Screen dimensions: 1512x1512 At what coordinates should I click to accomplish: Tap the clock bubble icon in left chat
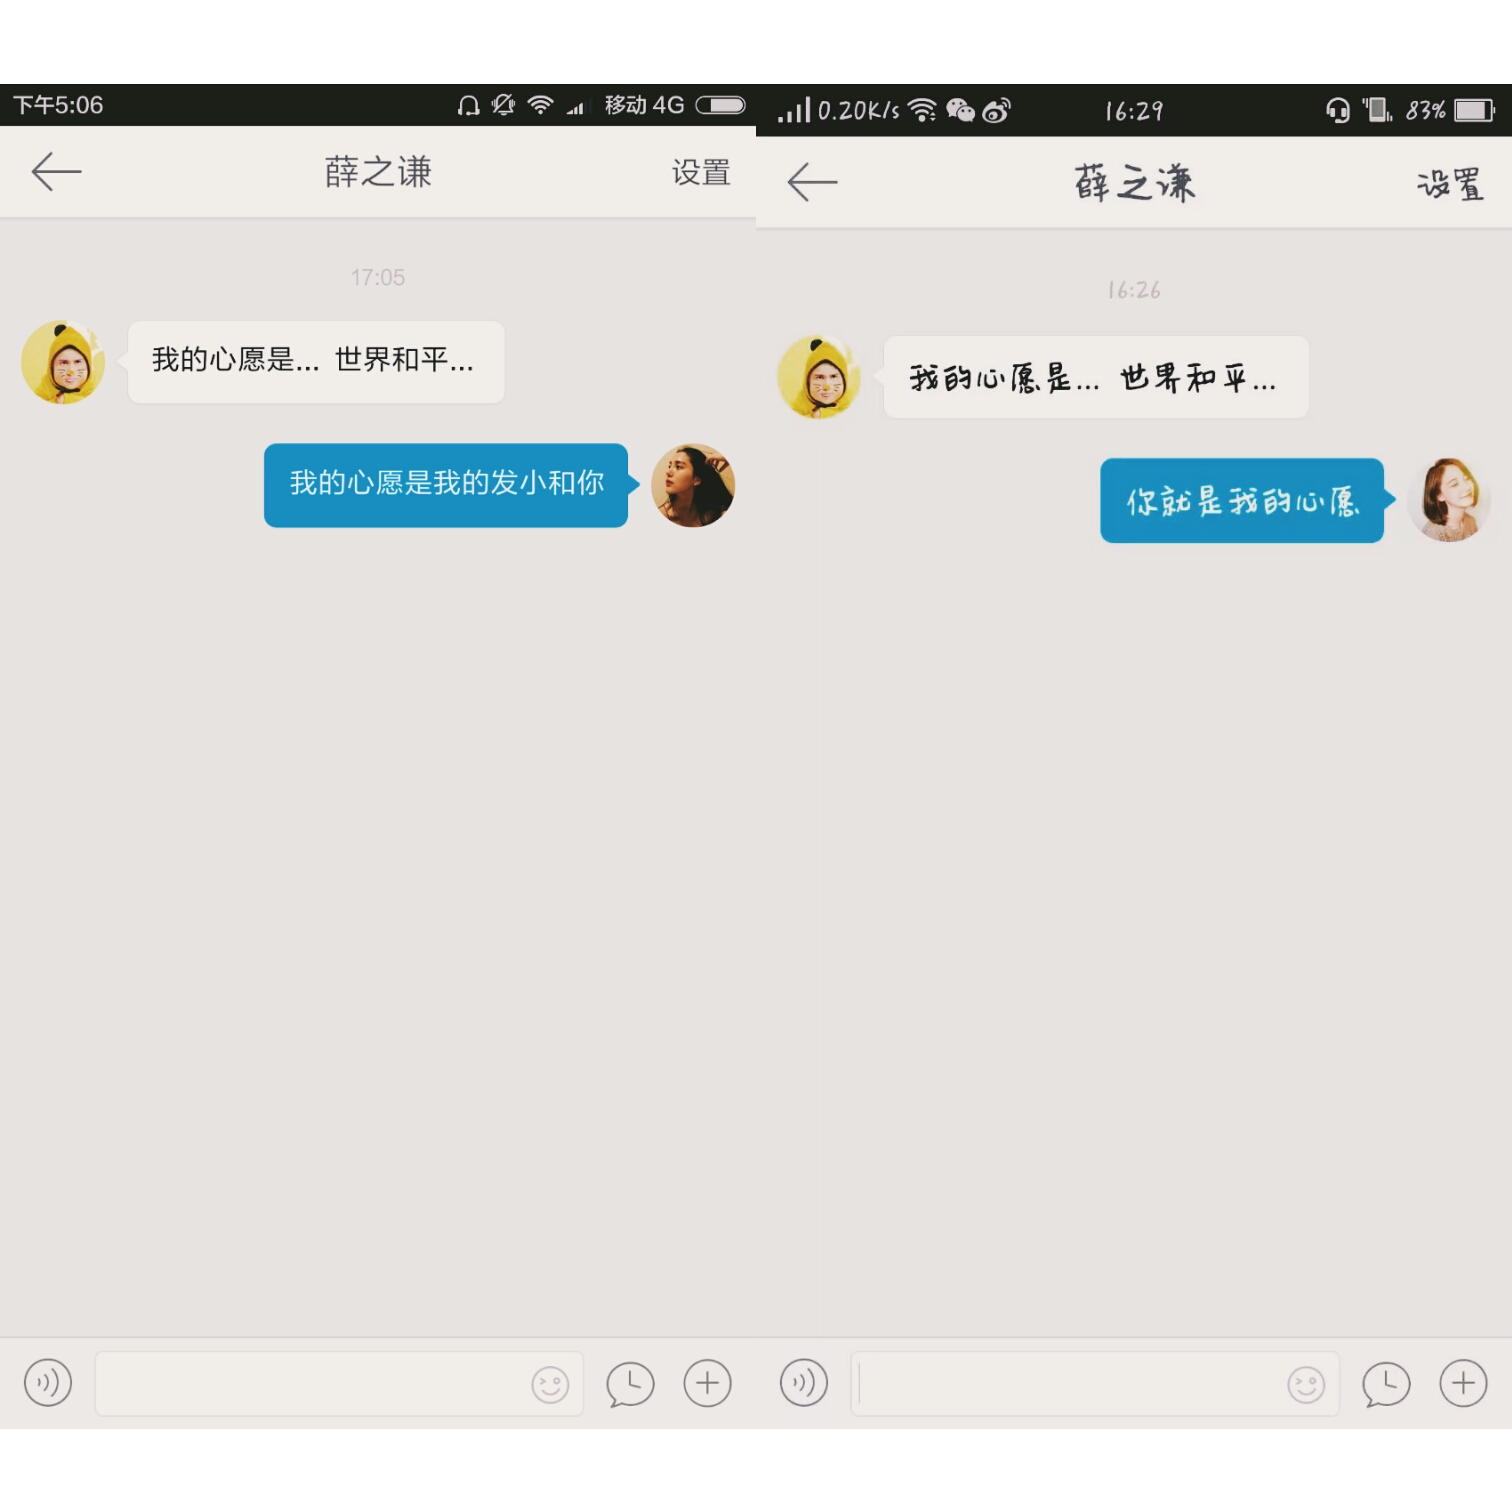630,1384
